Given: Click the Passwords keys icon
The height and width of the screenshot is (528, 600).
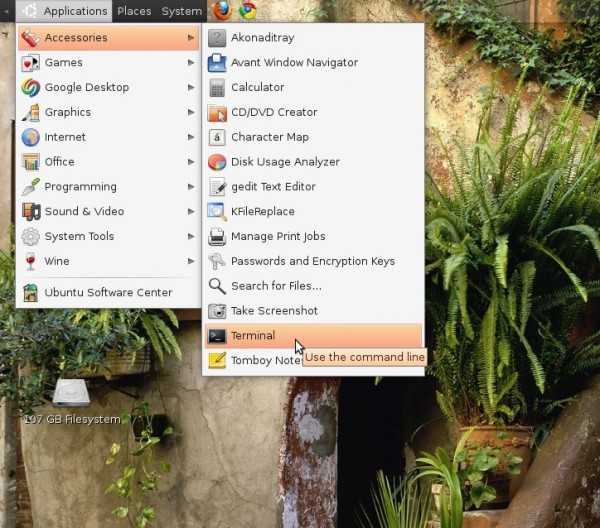Looking at the screenshot, I should [x=216, y=261].
